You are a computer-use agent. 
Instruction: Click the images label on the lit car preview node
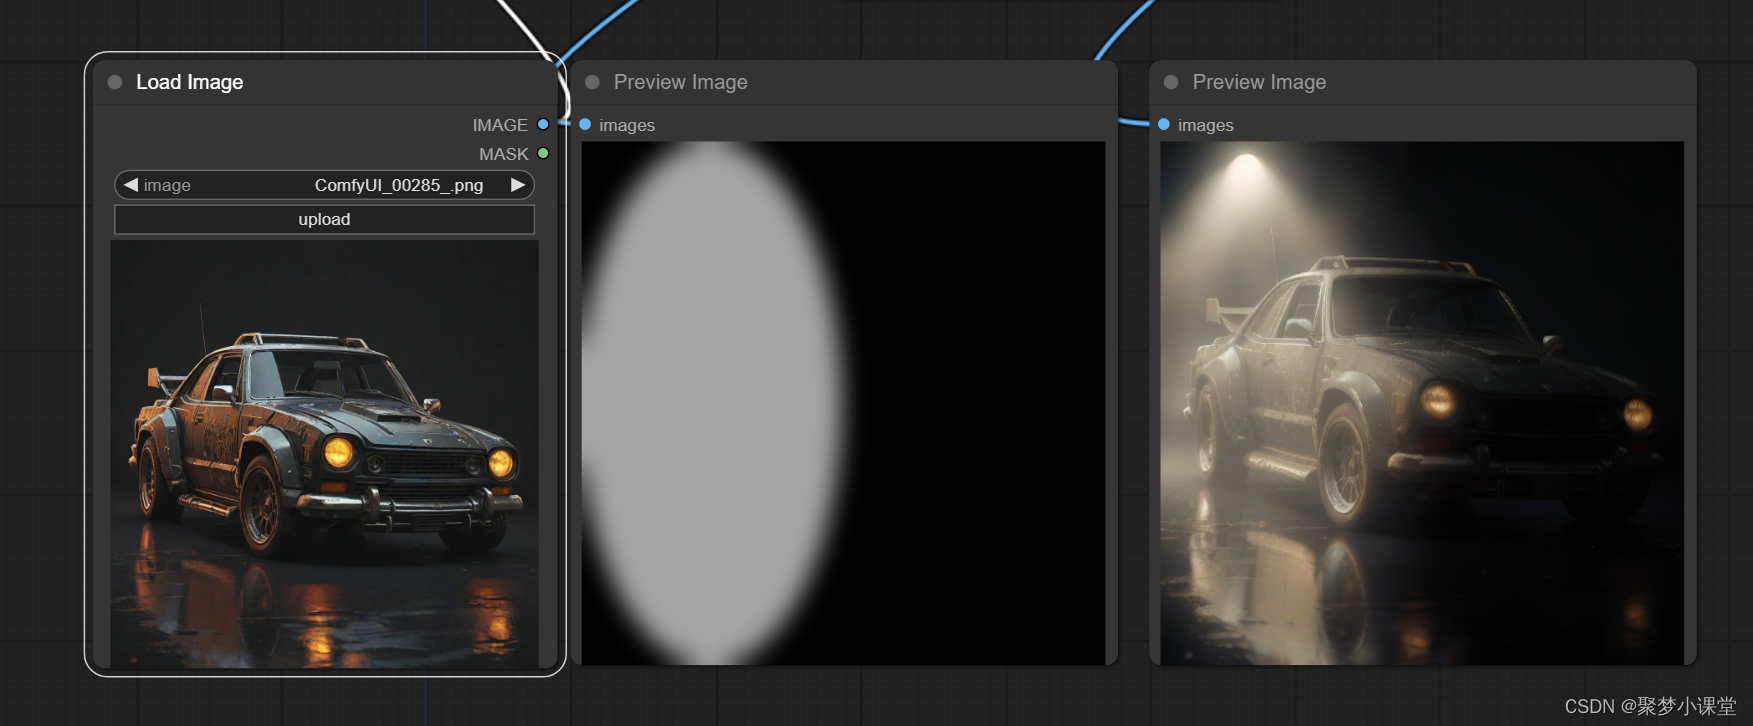[x=1205, y=125]
